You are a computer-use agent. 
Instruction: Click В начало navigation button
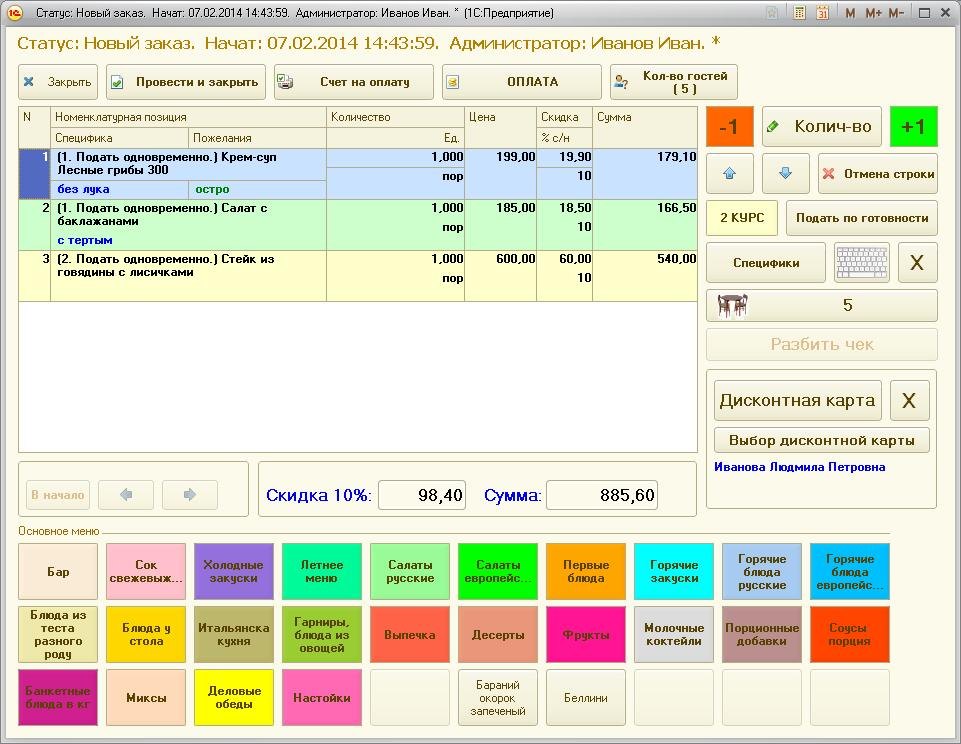[58, 495]
